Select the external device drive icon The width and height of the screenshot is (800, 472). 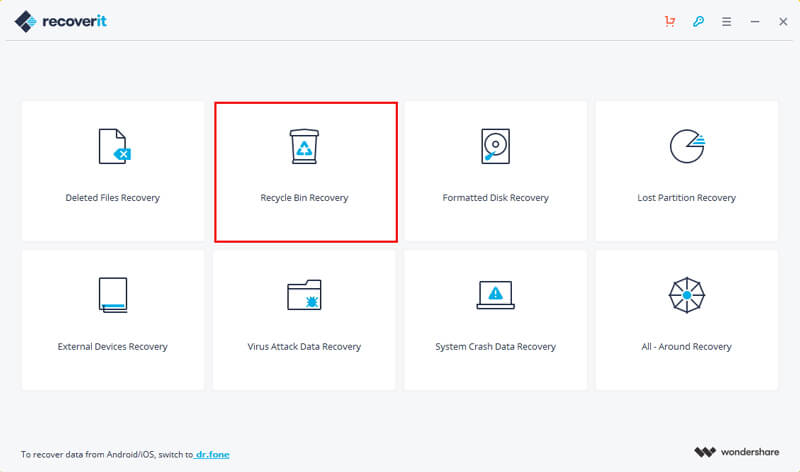pos(113,295)
